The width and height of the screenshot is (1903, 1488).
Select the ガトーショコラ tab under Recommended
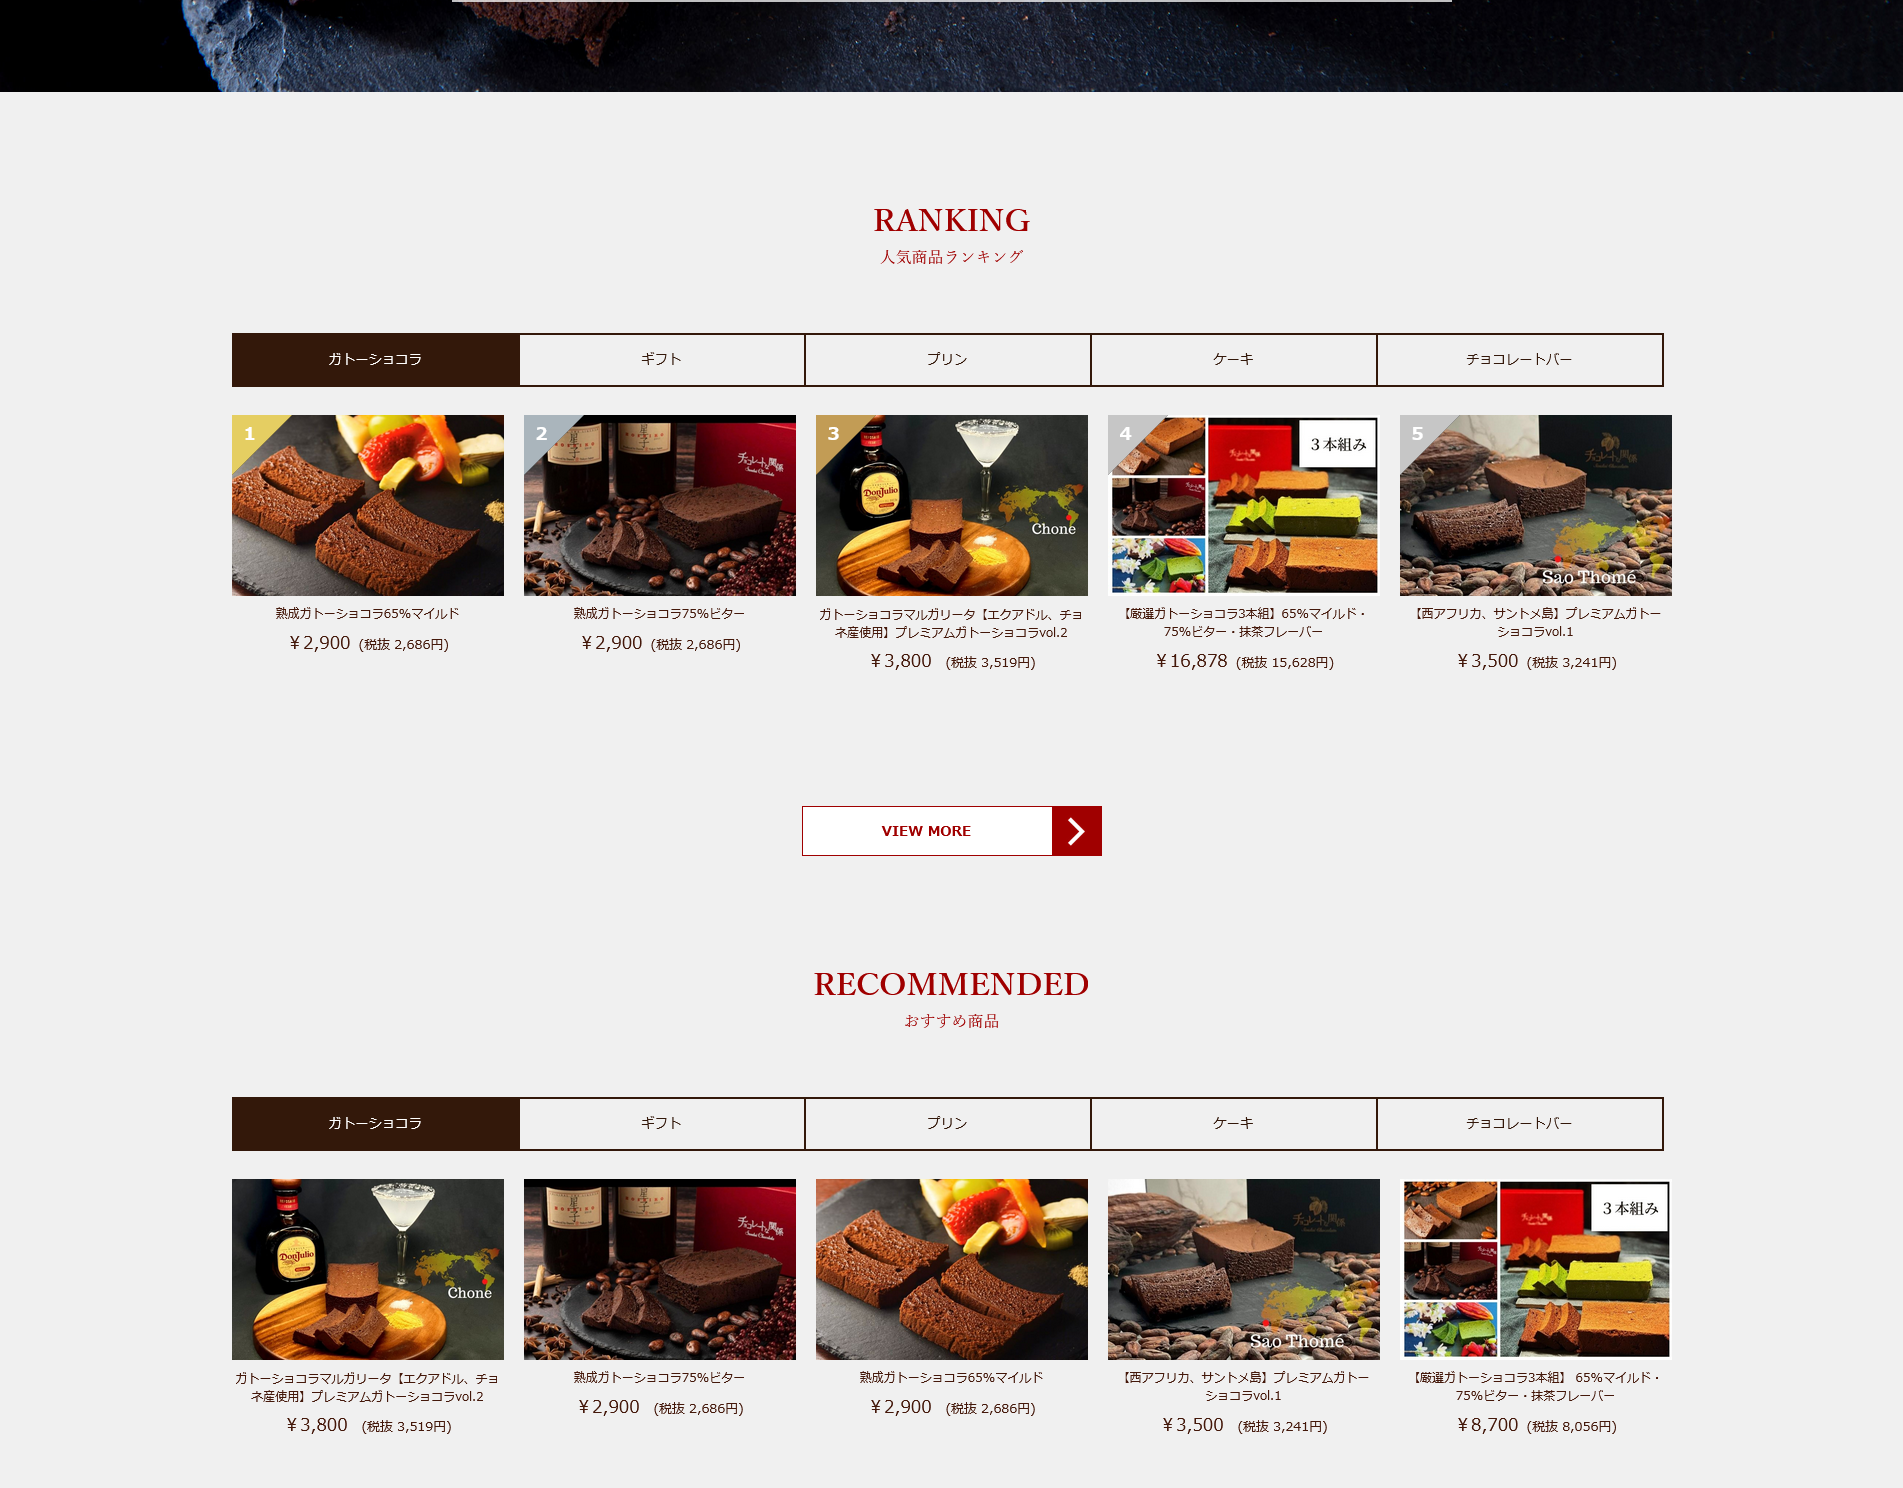click(x=376, y=1123)
